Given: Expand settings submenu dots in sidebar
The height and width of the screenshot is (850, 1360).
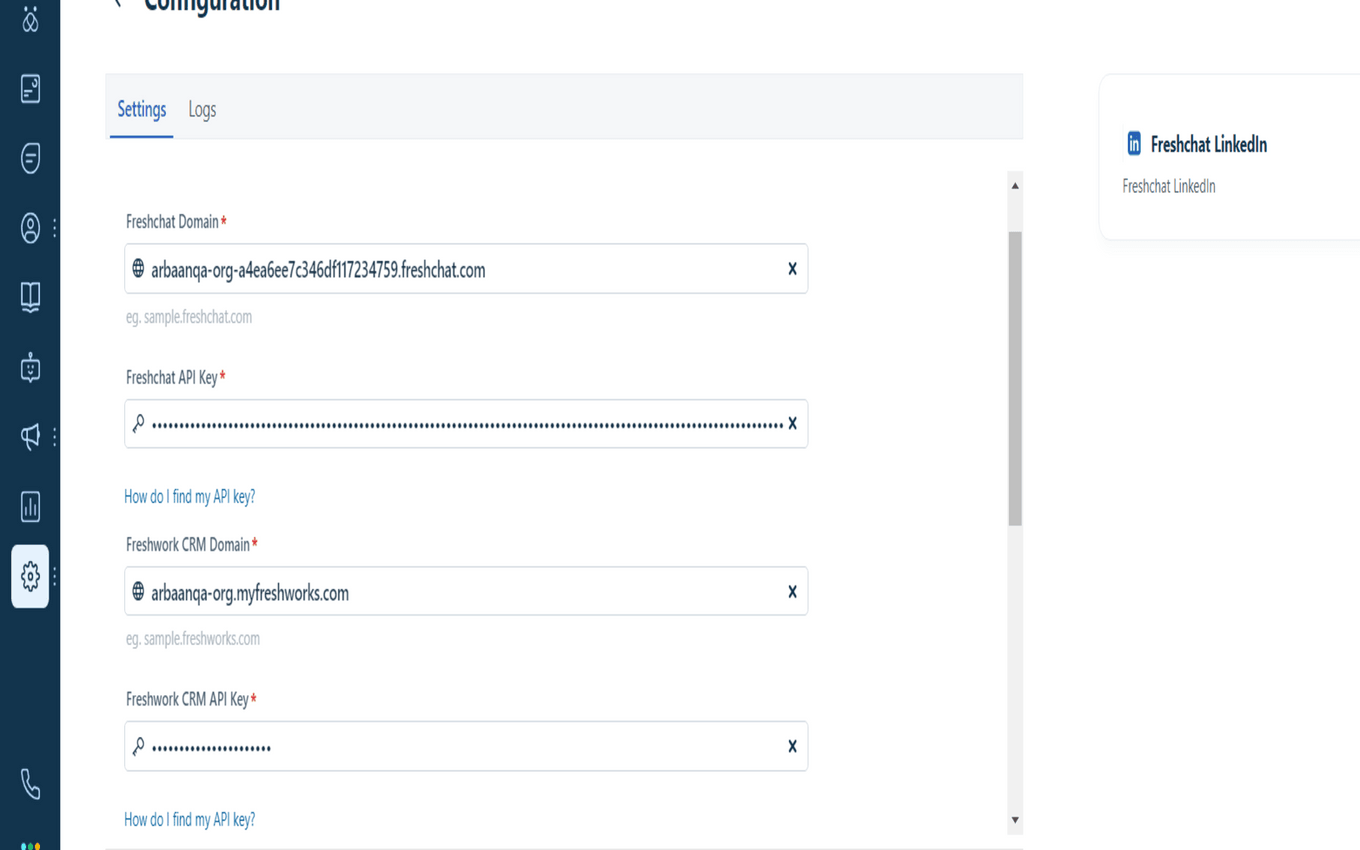Looking at the screenshot, I should pyautogui.click(x=54, y=576).
